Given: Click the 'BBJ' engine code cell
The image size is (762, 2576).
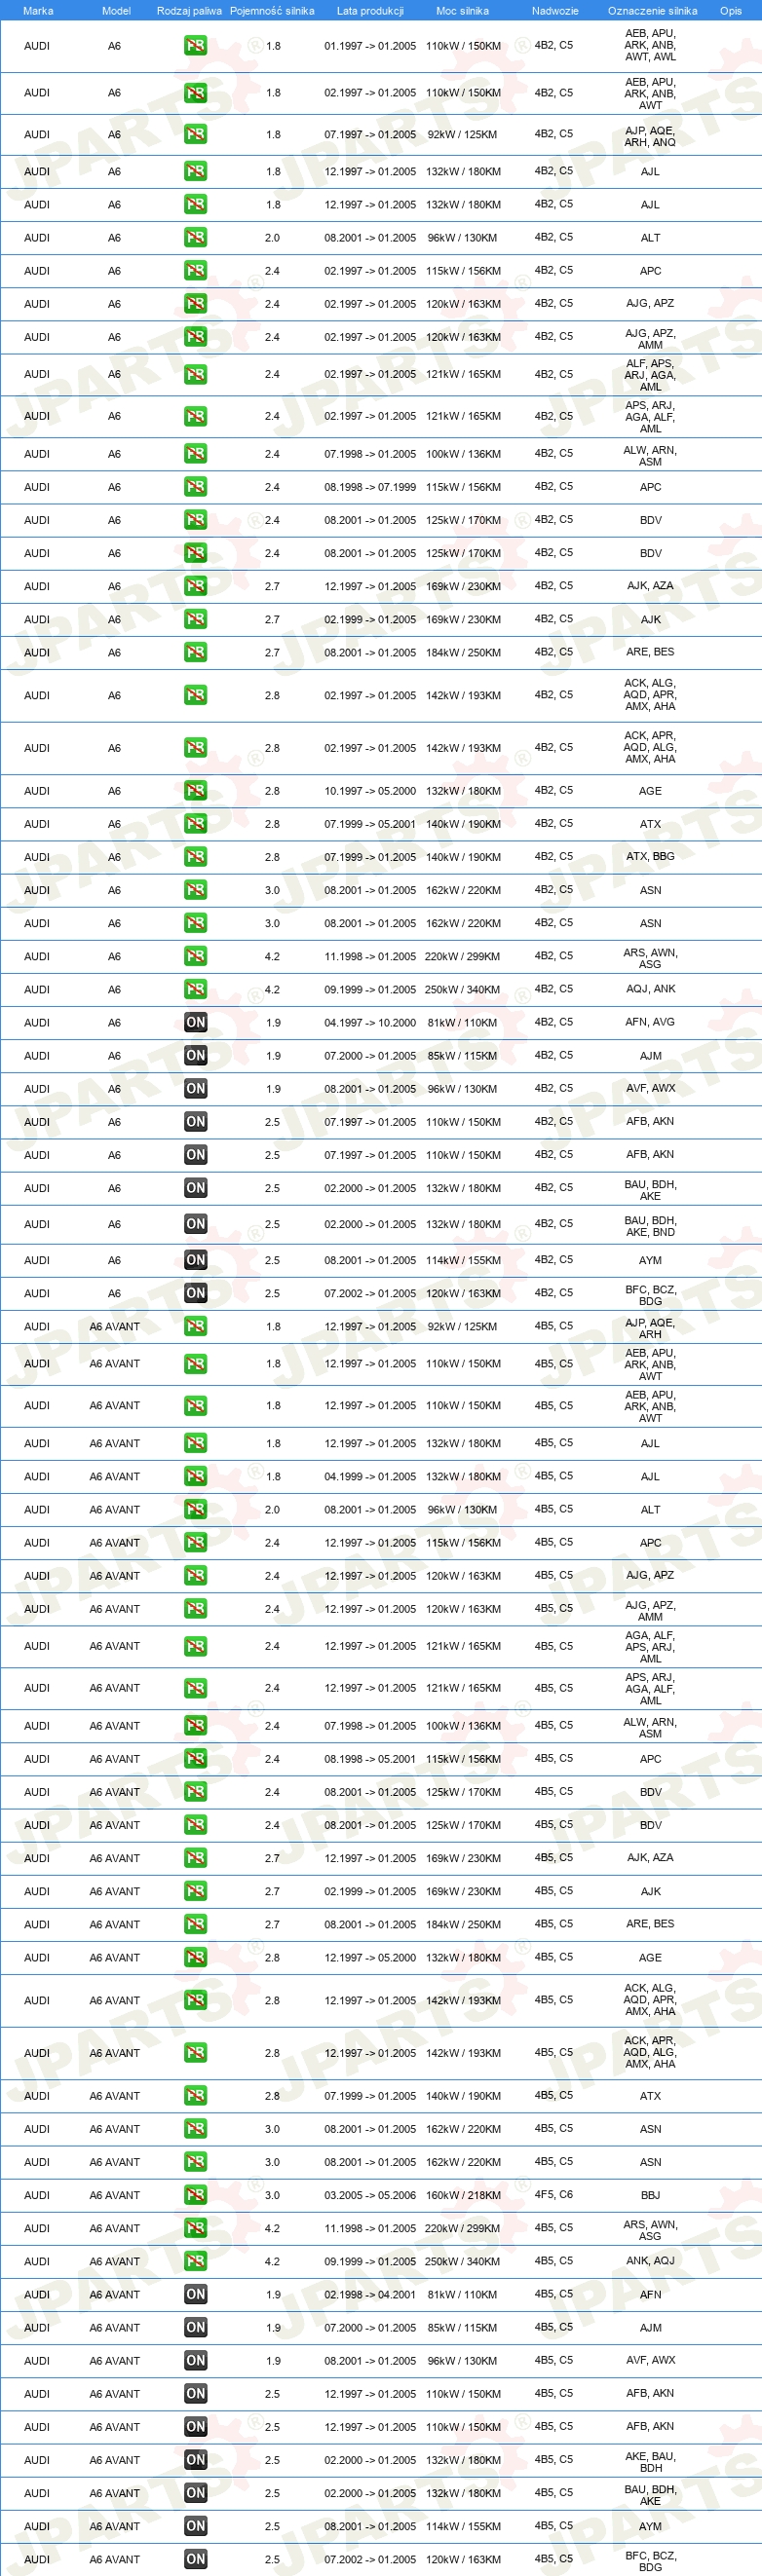Looking at the screenshot, I should pyautogui.click(x=650, y=2195).
